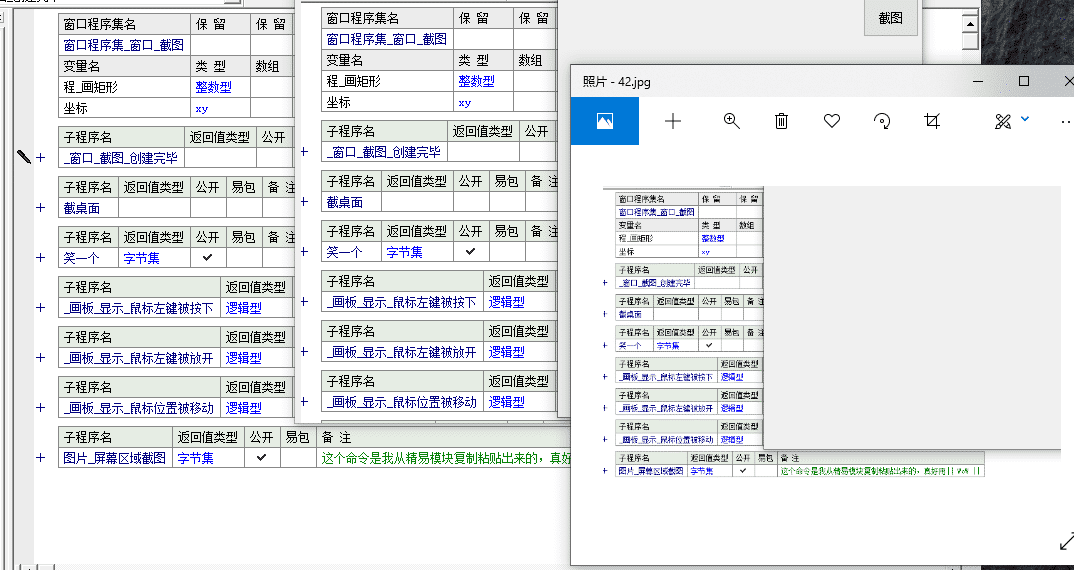Zoom in with the magnifier icon
This screenshot has height=570, width=1074.
click(732, 121)
